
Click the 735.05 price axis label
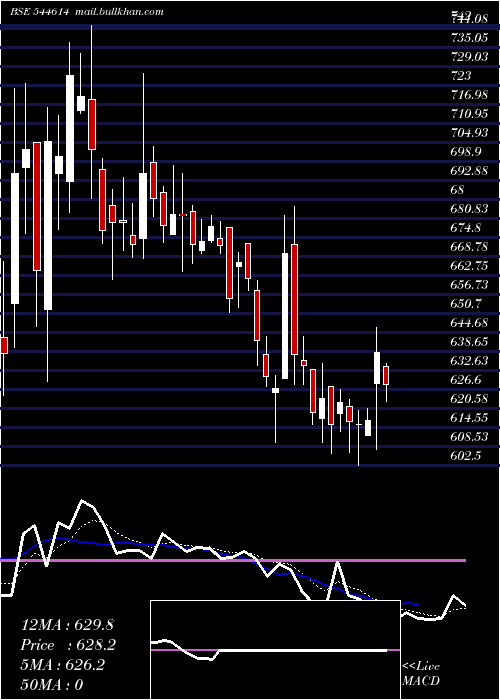tap(469, 38)
